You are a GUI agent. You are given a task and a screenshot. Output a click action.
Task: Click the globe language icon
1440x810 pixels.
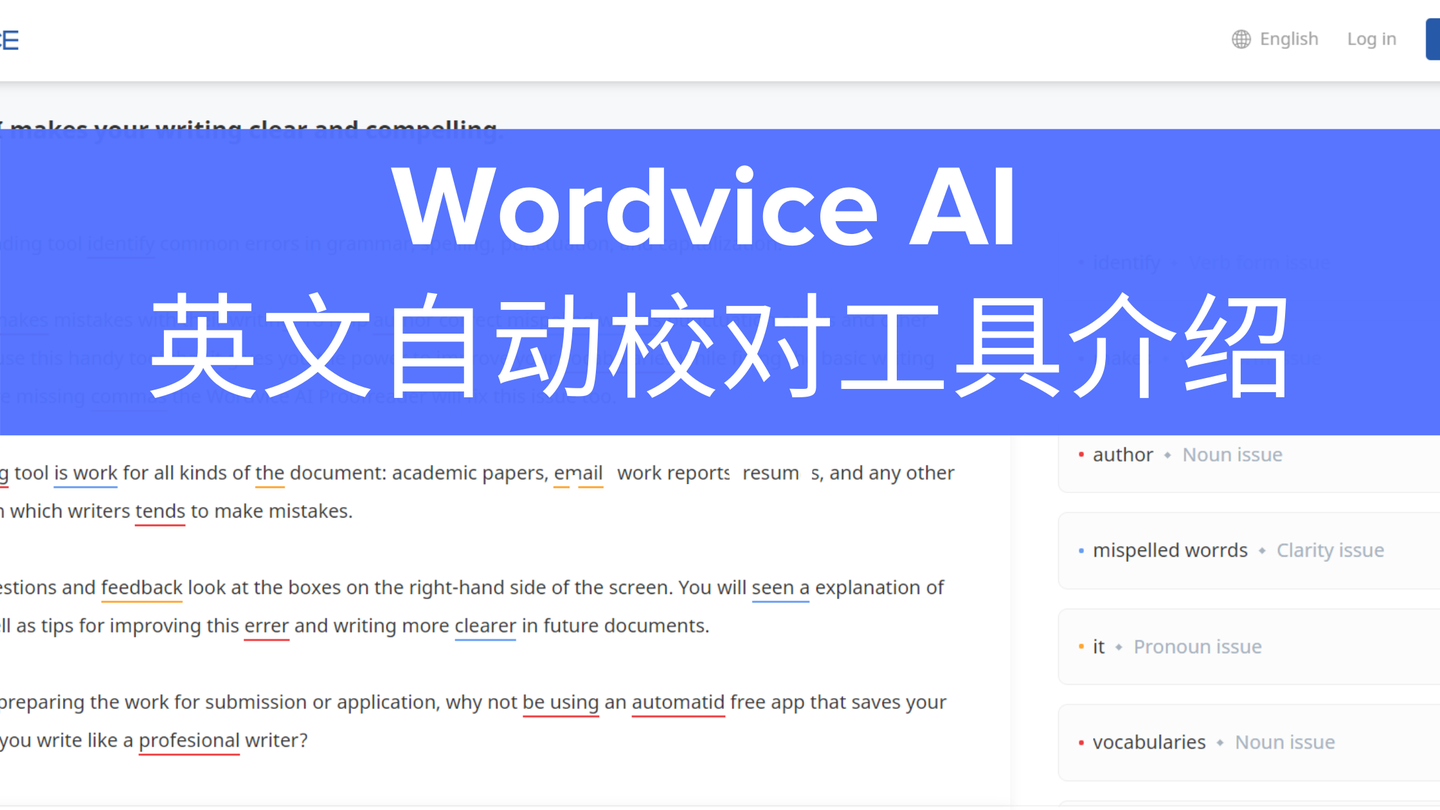[1241, 39]
